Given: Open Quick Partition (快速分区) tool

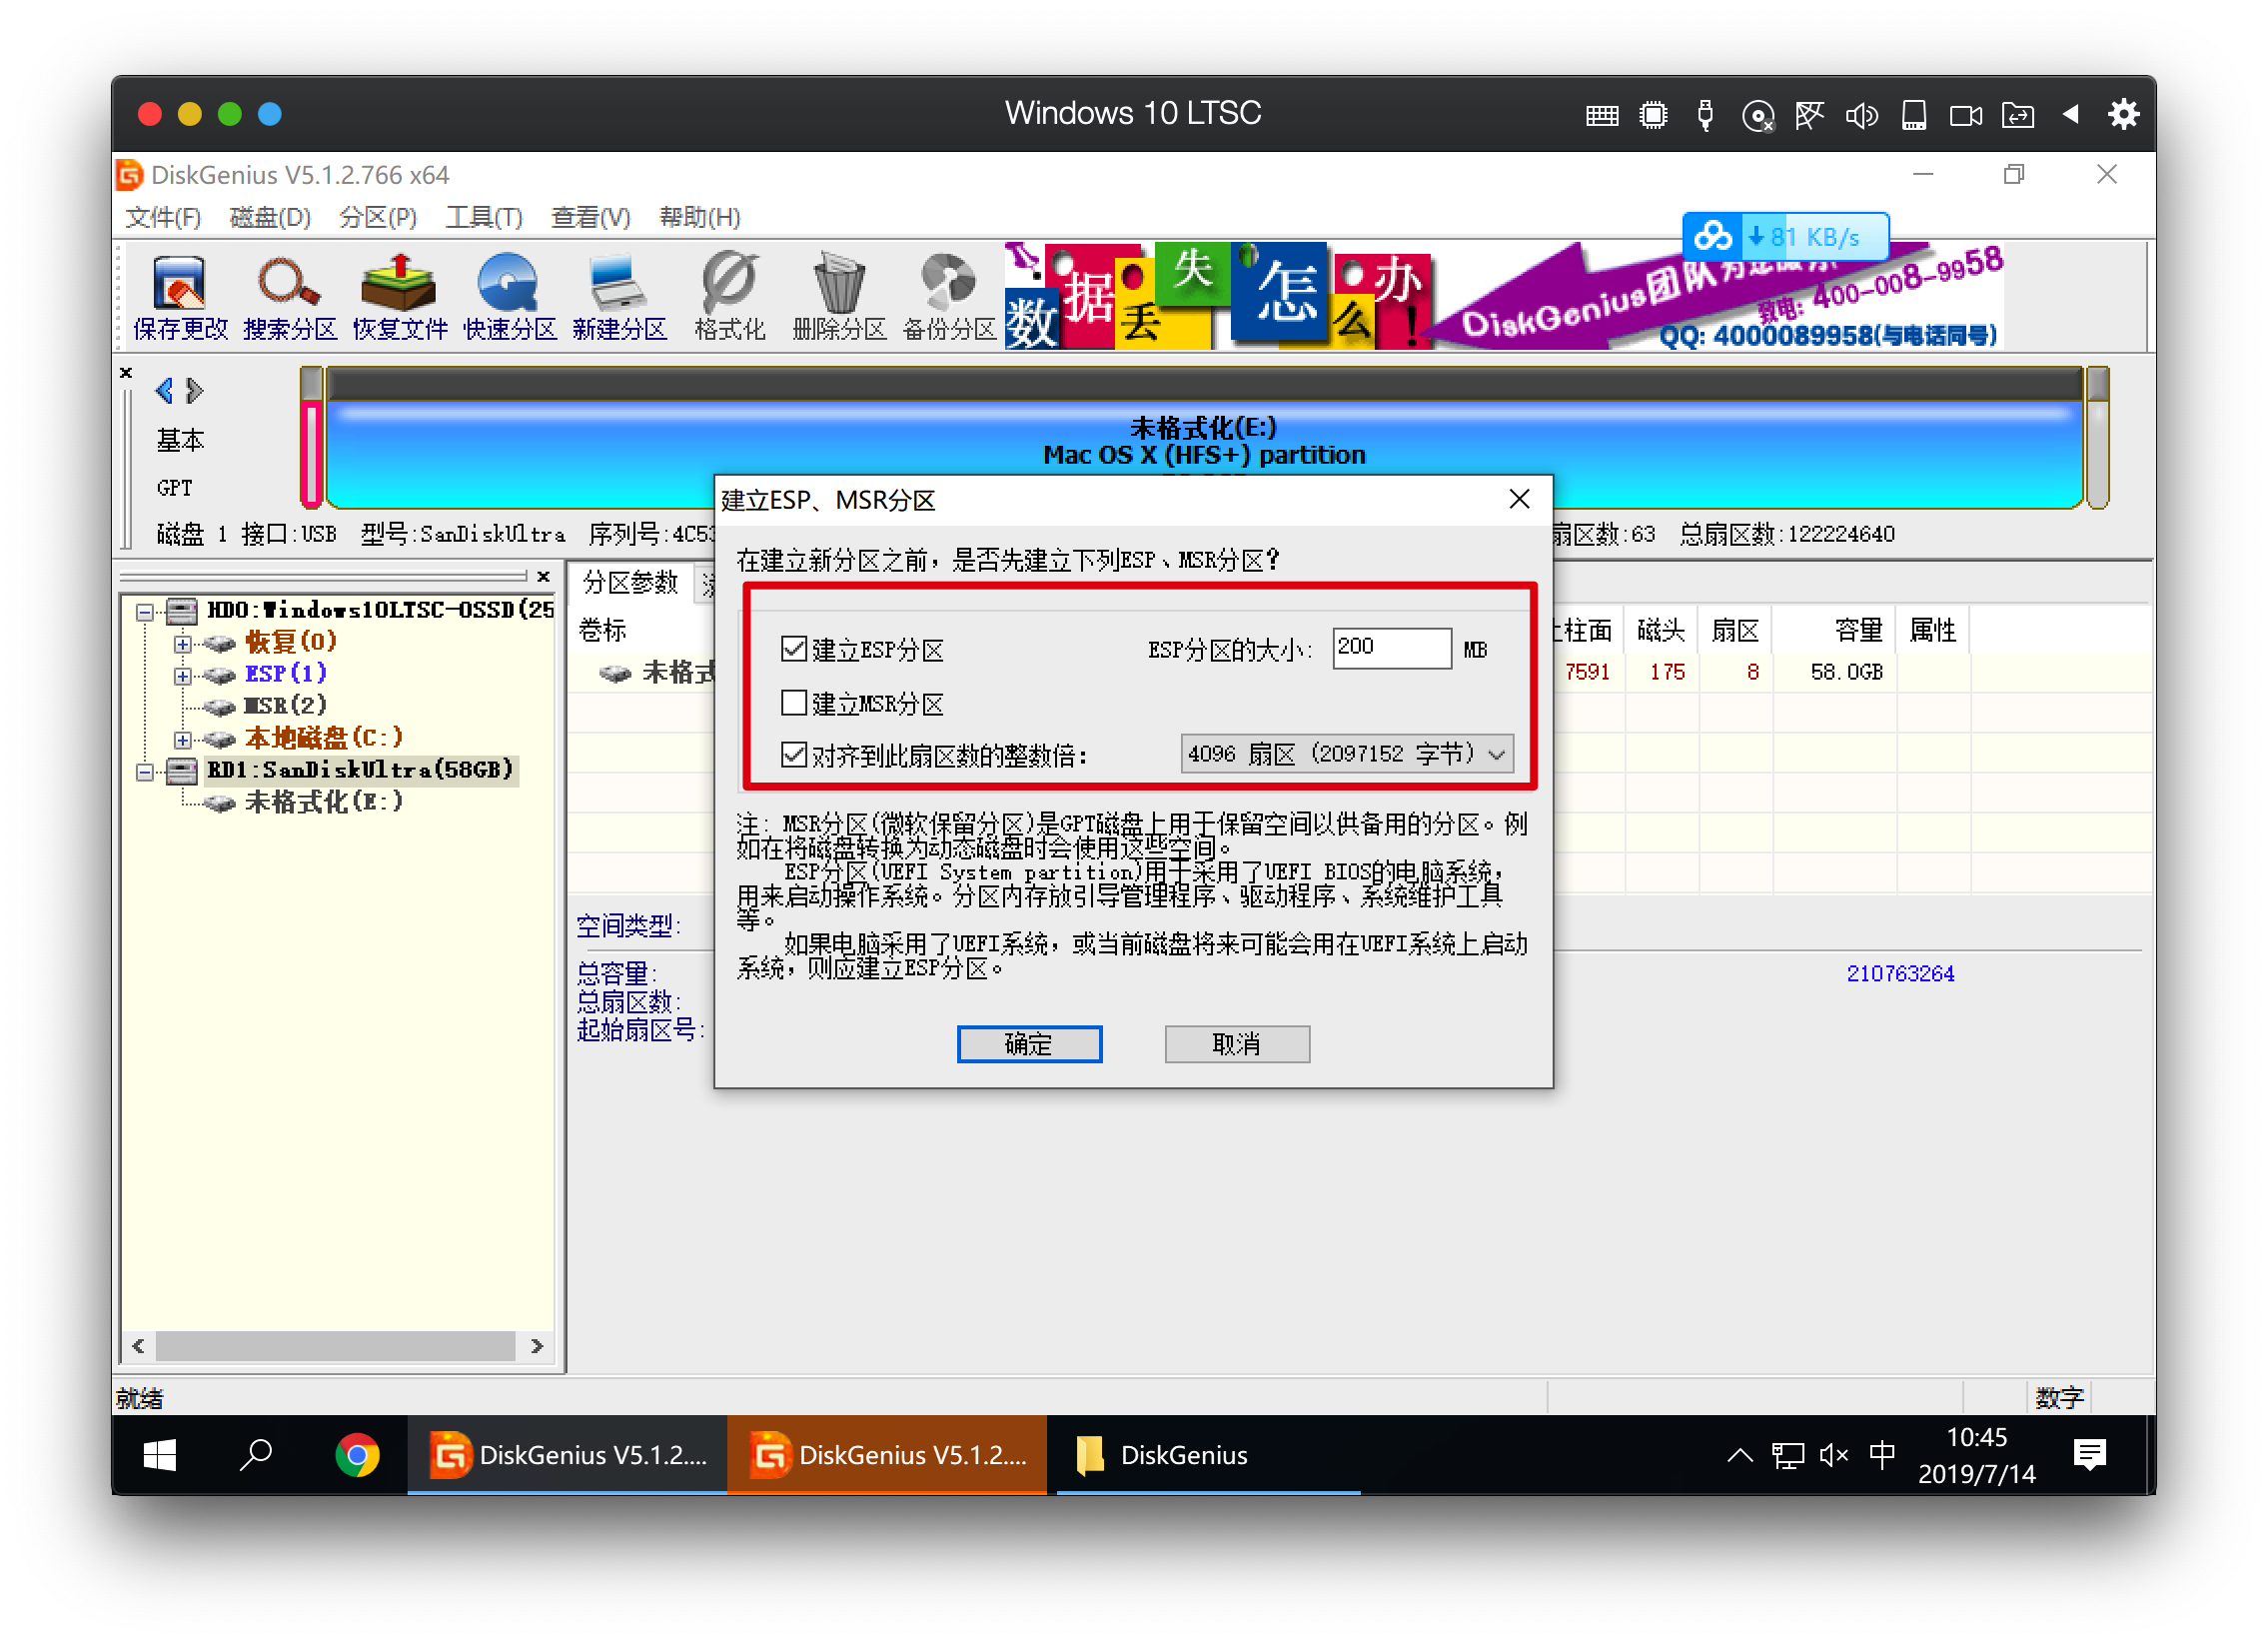Looking at the screenshot, I should (510, 297).
